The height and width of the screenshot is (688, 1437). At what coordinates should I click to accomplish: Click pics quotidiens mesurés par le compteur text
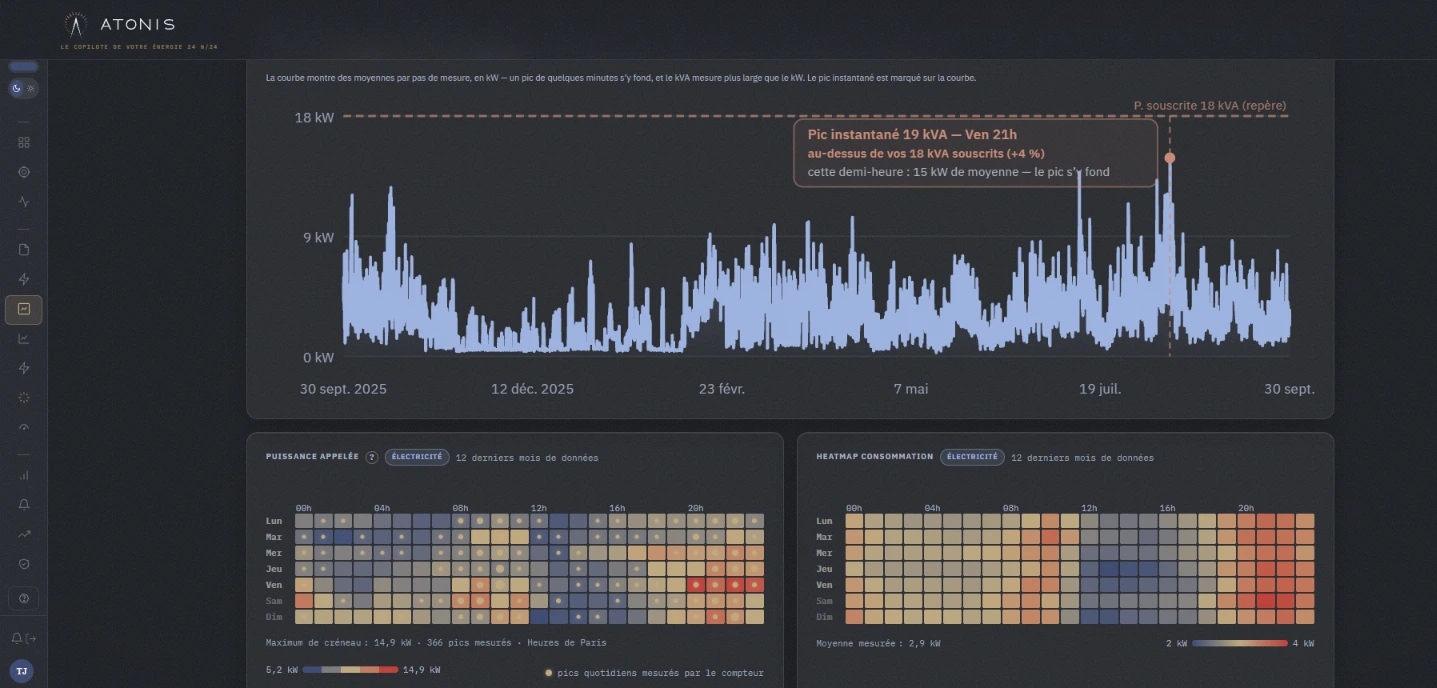(x=660, y=673)
